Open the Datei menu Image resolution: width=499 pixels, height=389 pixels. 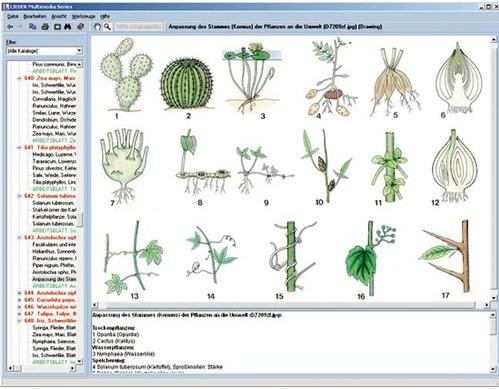(13, 16)
